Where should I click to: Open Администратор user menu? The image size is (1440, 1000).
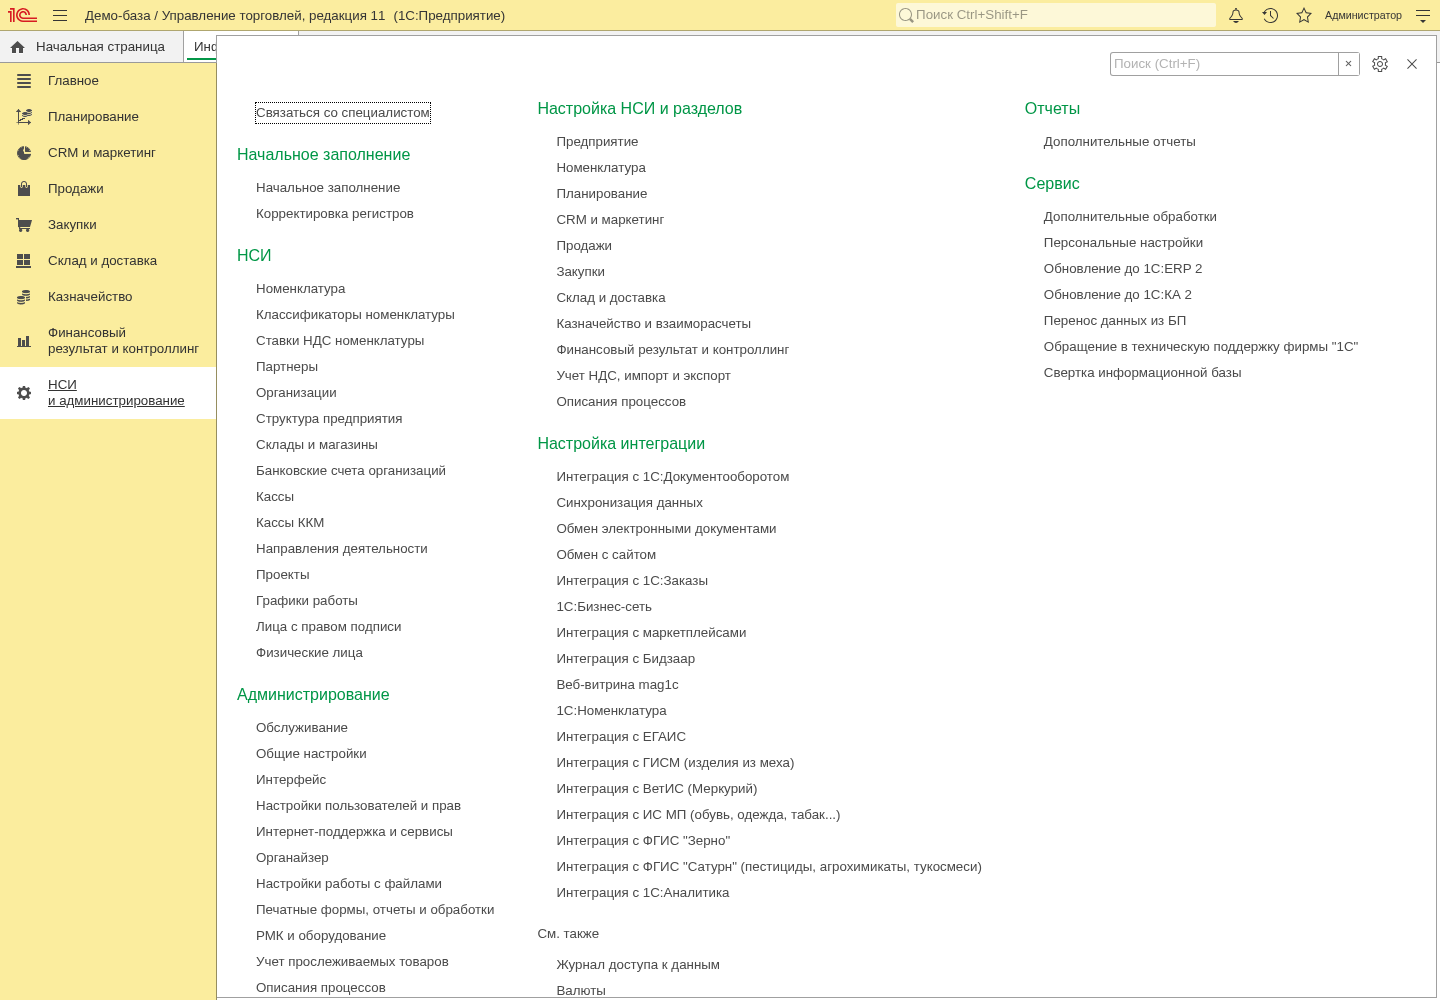pyautogui.click(x=1363, y=15)
